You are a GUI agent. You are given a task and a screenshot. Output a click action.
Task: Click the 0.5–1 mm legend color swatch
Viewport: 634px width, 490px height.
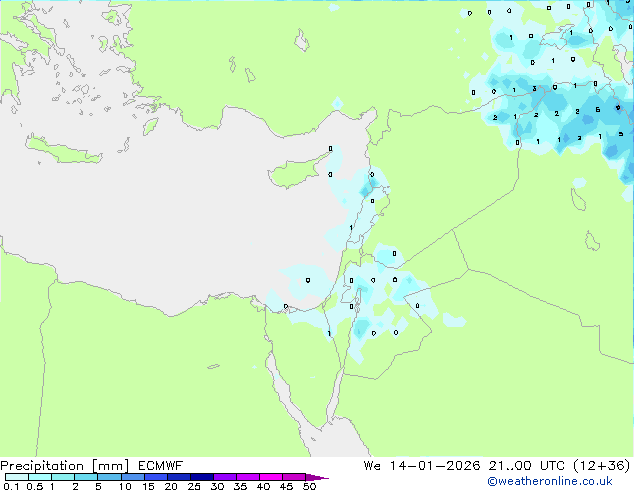click(x=40, y=477)
